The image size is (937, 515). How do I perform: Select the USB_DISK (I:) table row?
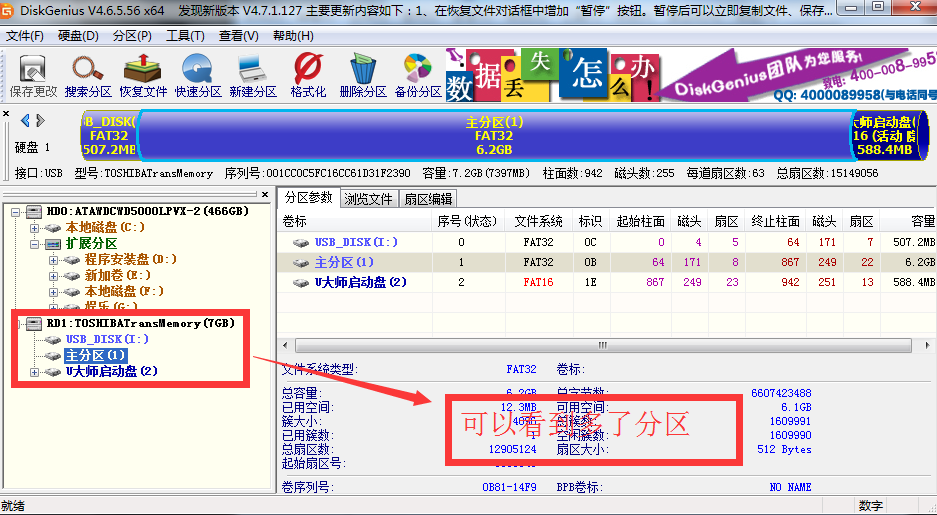607,242
